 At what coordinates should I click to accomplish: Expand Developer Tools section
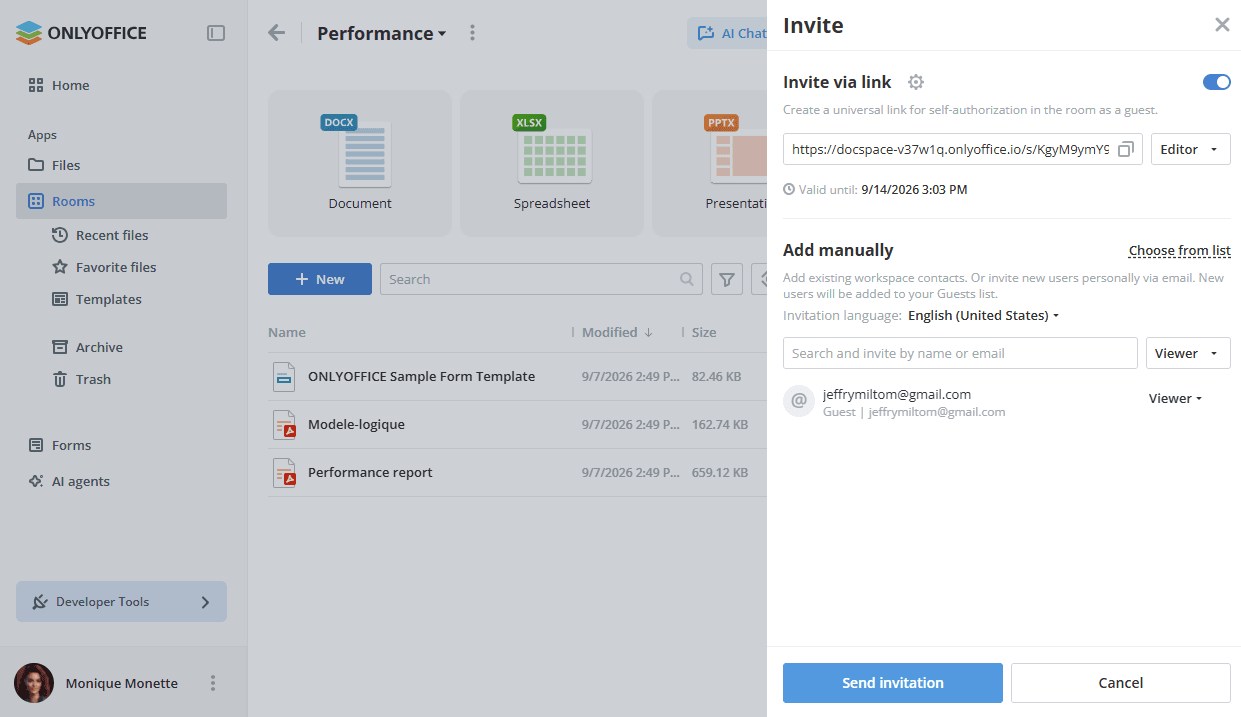tap(121, 602)
